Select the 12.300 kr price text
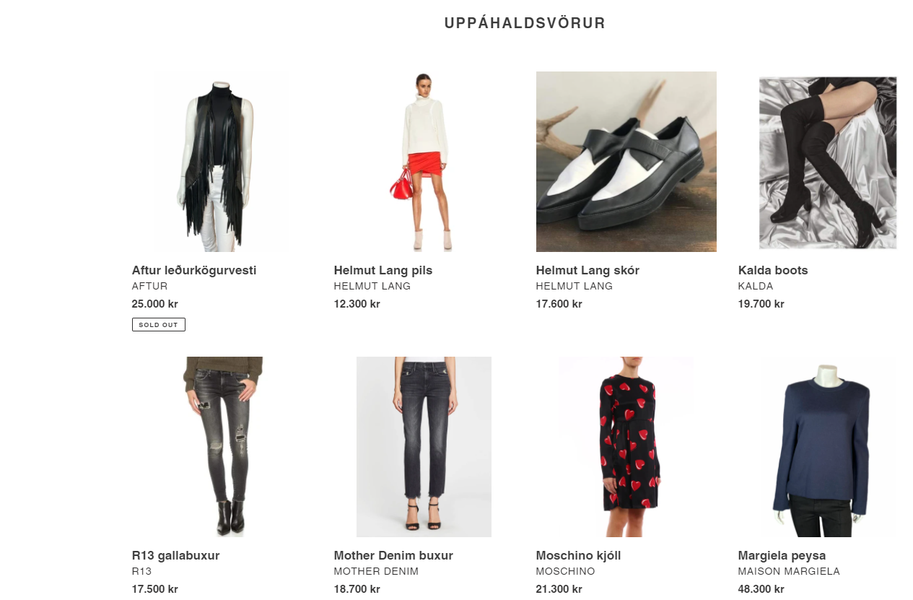The image size is (913, 600). (357, 303)
